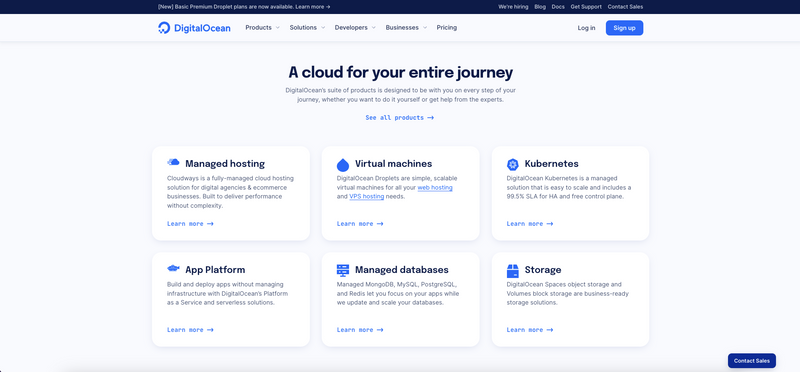The height and width of the screenshot is (372, 800).
Task: Click Learn more under Virtual machines
Action: click(x=360, y=224)
